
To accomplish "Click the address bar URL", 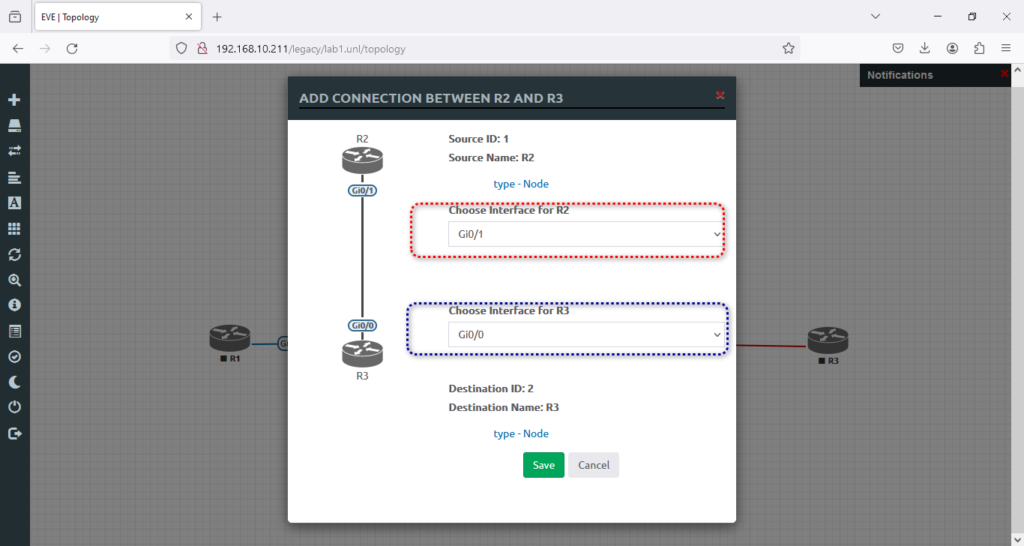I will (x=311, y=49).
